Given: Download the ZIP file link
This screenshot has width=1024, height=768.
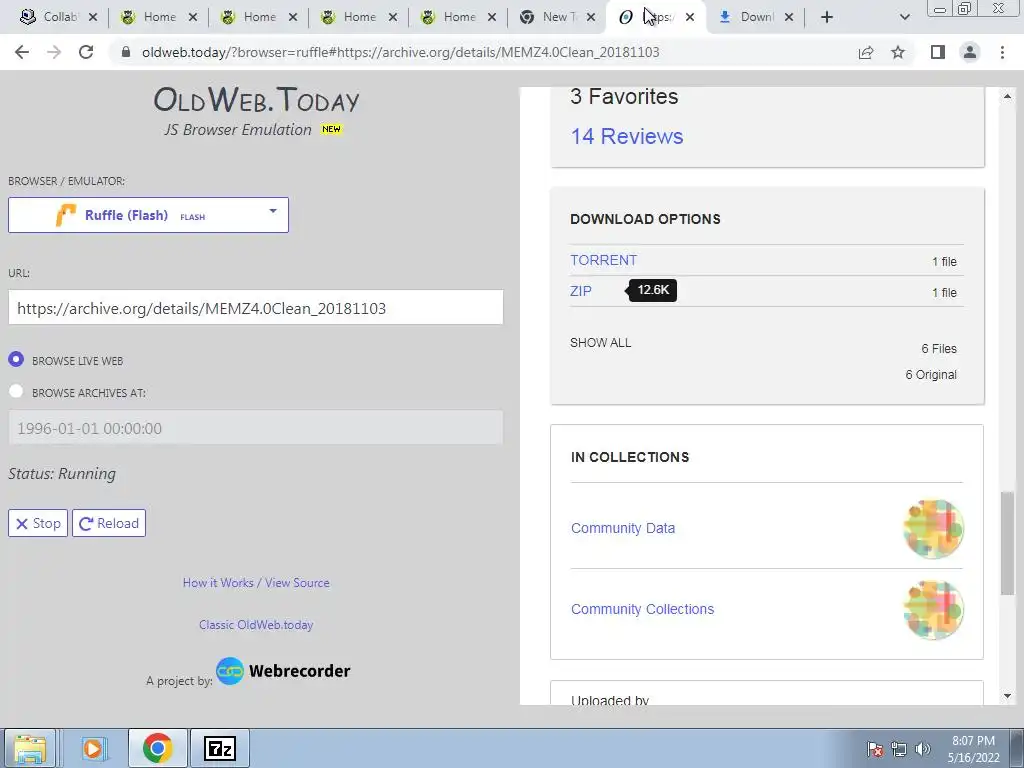Looking at the screenshot, I should click(x=581, y=291).
